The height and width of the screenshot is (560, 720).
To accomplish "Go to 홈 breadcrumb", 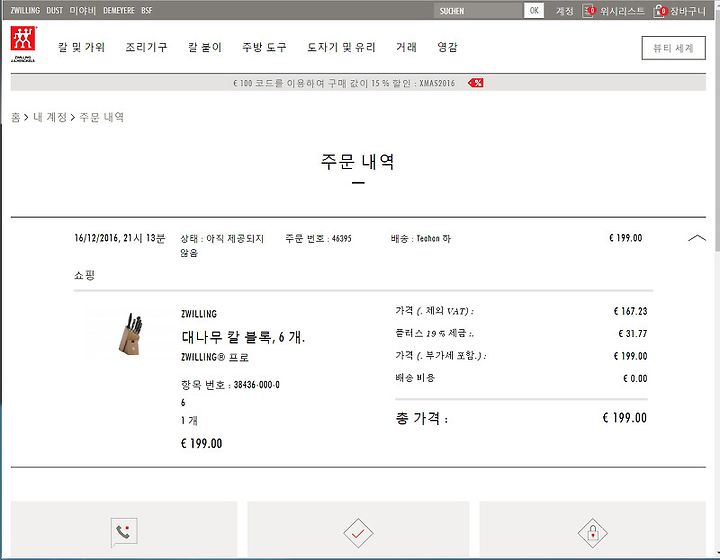I will click(x=16, y=118).
